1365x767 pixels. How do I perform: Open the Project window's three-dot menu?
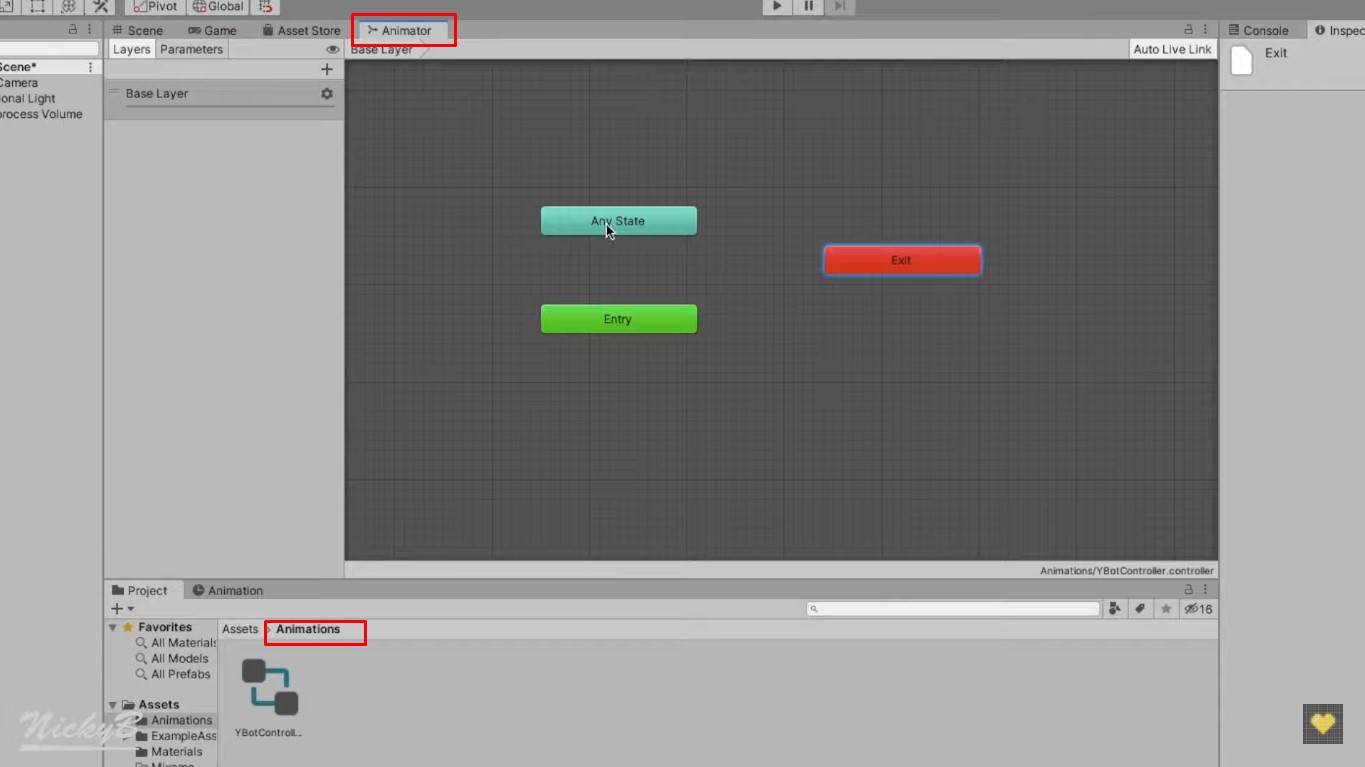pos(1205,590)
